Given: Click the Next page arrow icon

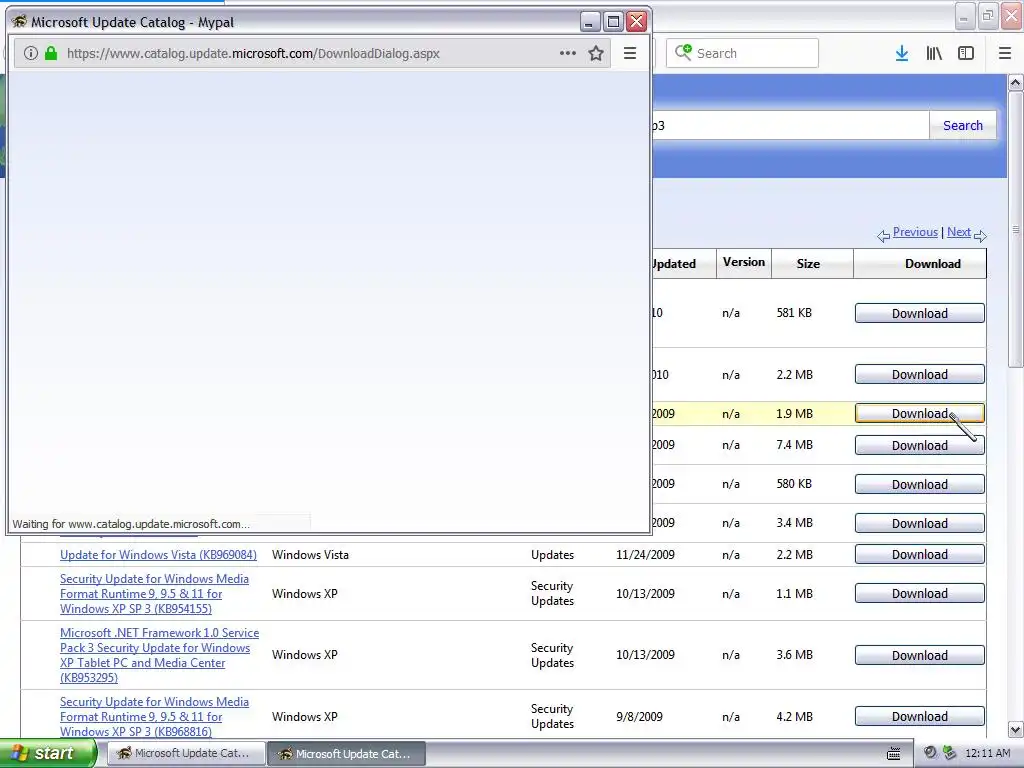Looking at the screenshot, I should click(980, 236).
